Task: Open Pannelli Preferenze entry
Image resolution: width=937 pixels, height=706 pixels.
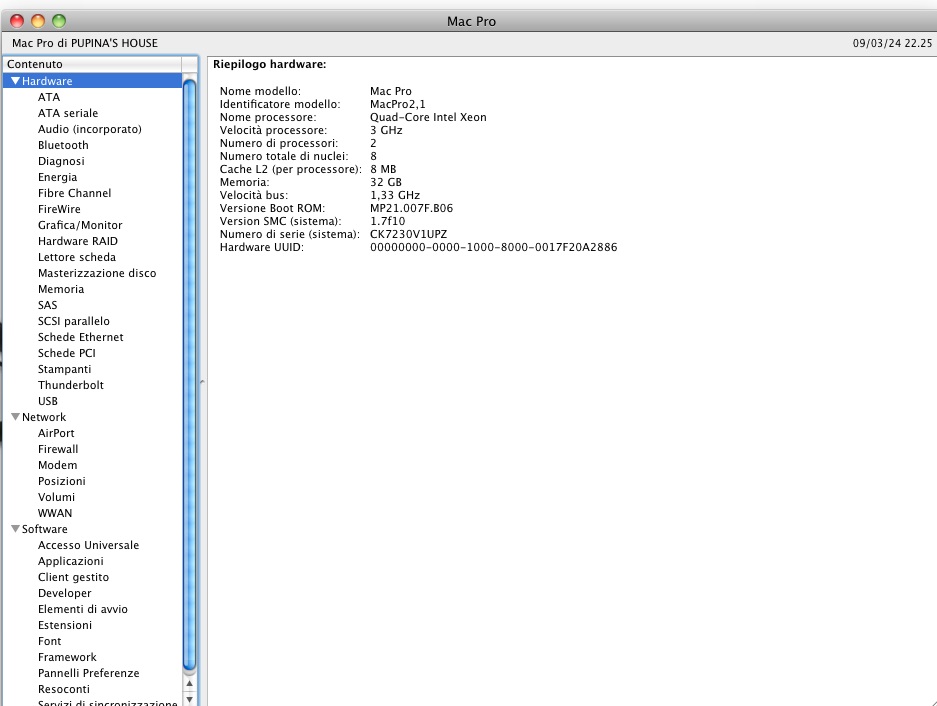Action: click(88, 673)
